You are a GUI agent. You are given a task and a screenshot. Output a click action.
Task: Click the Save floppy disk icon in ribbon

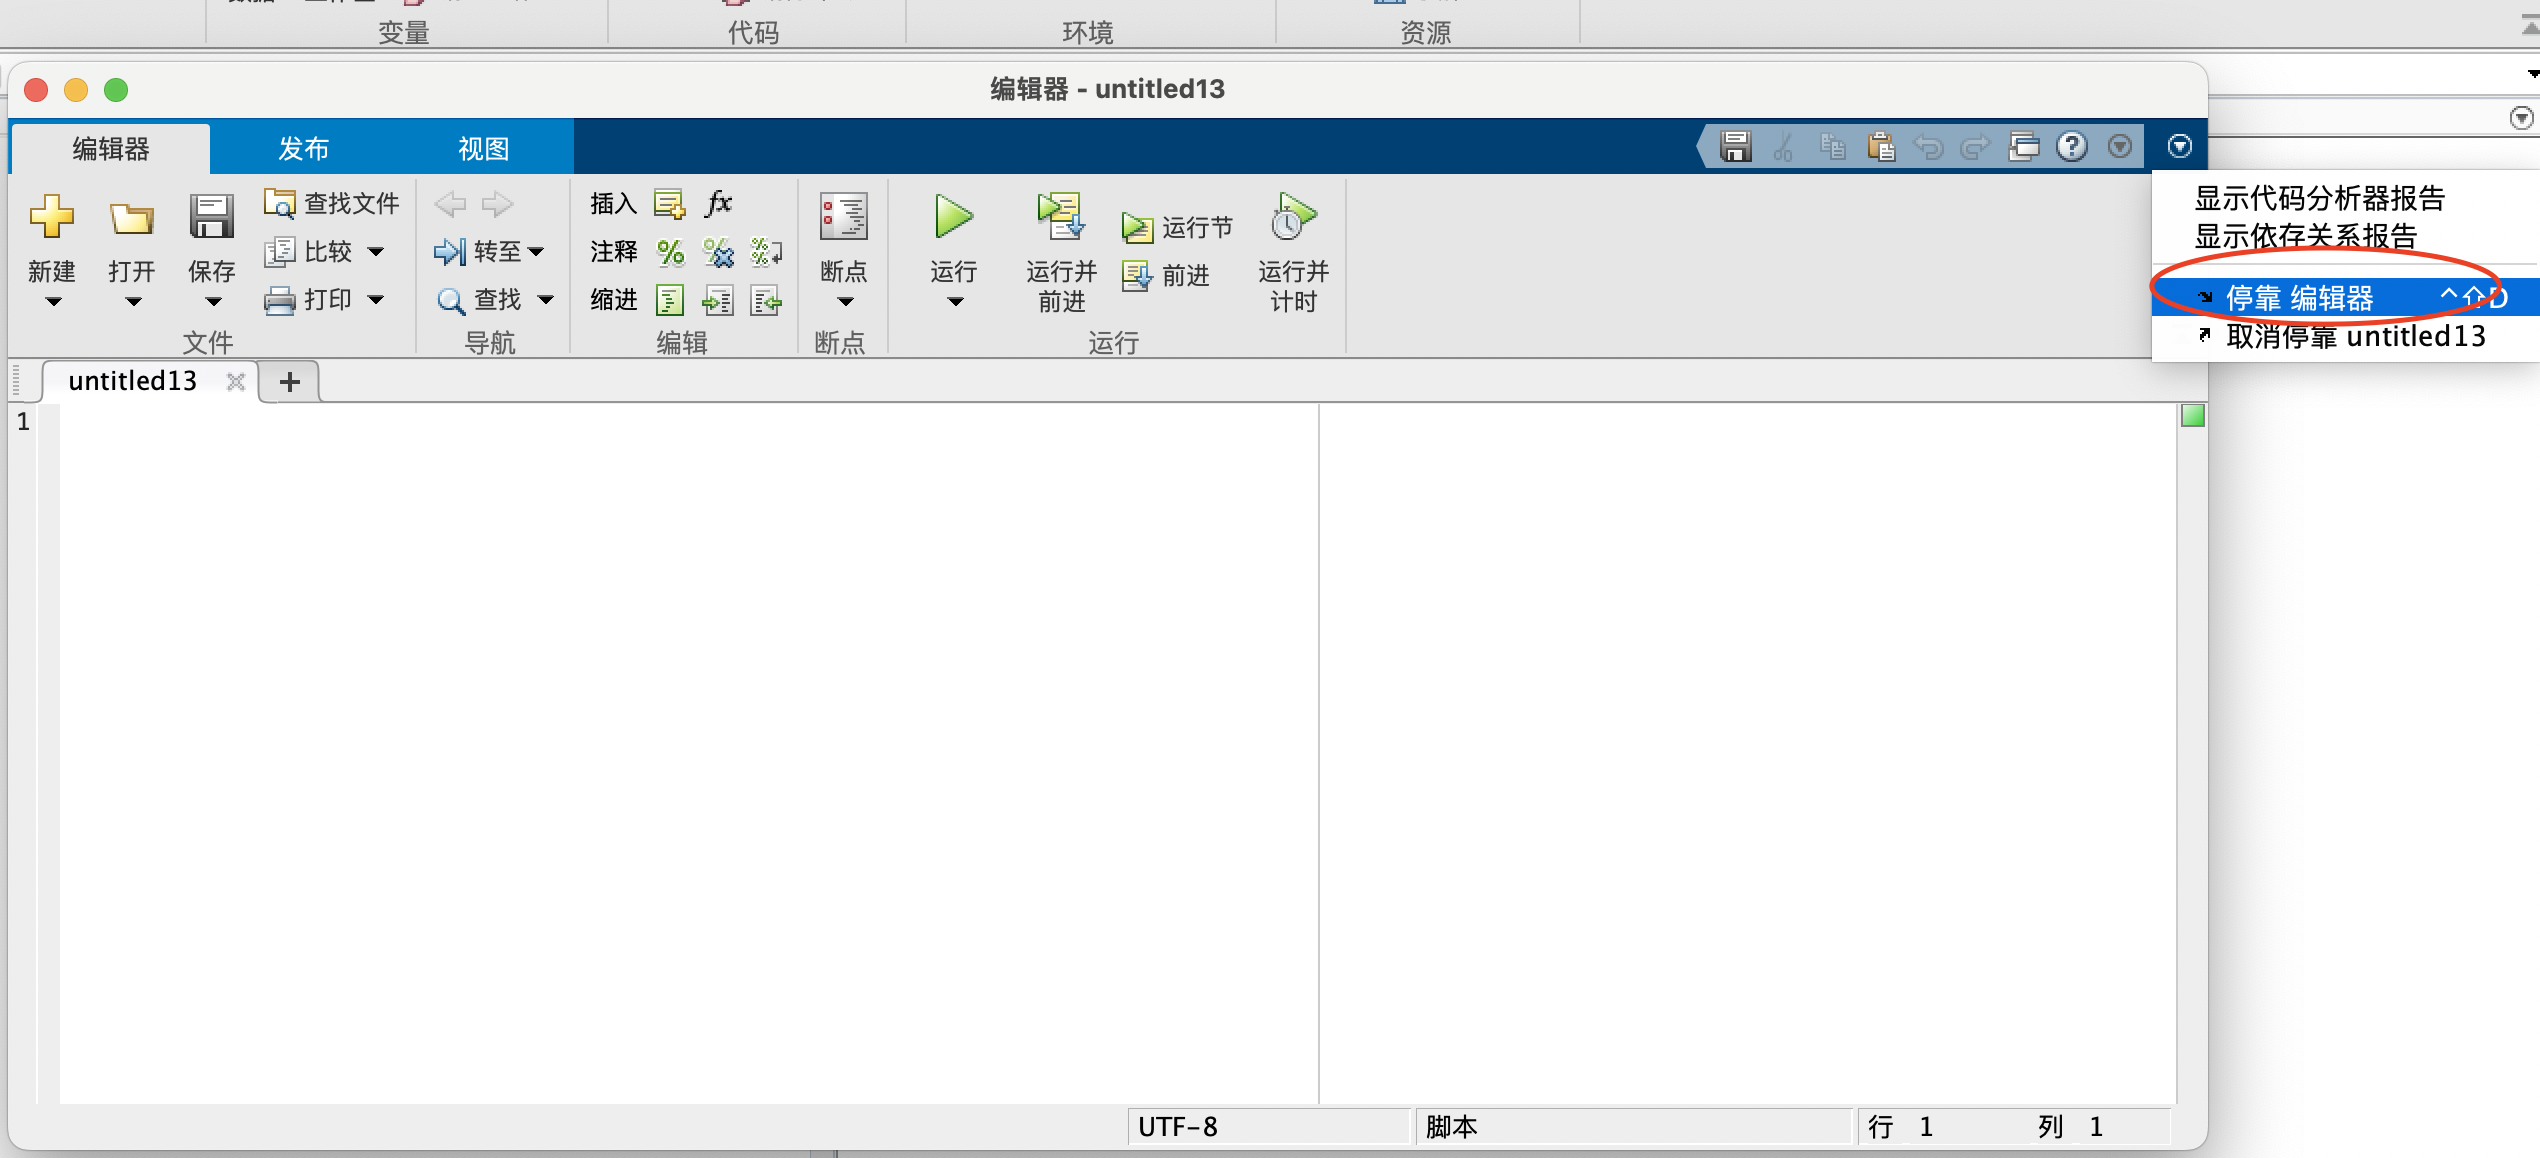211,217
